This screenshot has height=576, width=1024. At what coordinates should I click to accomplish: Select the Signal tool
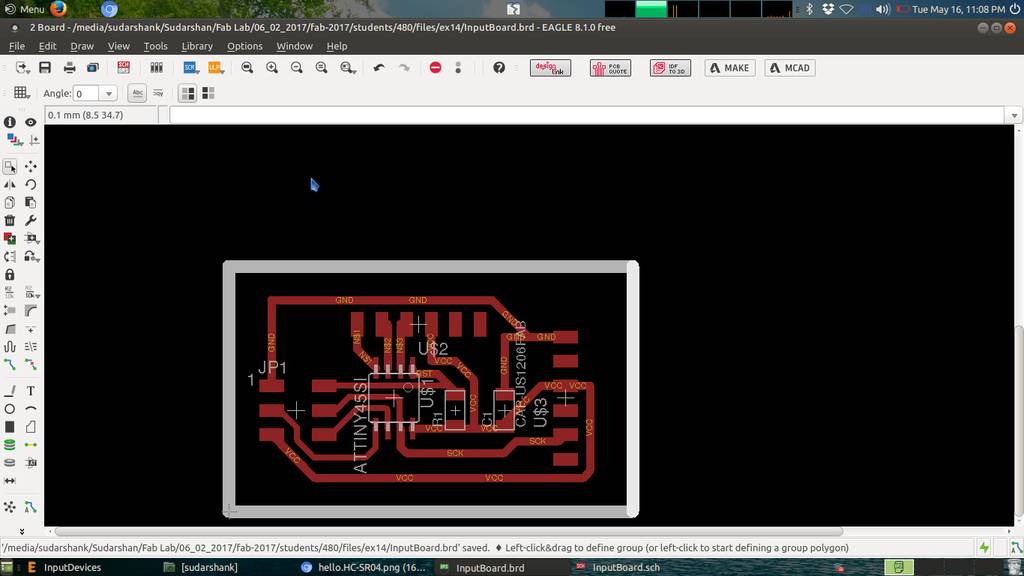[x=31, y=445]
